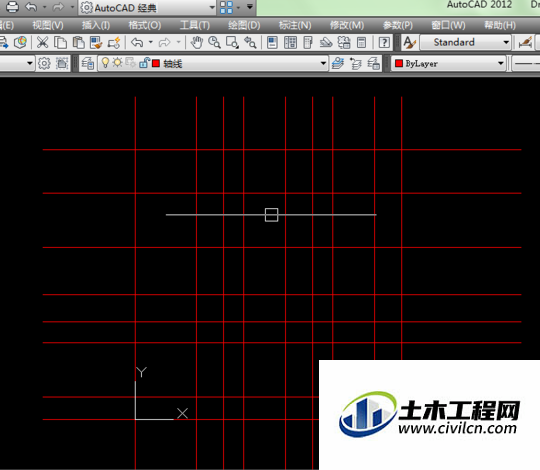Click the Cut scissors icon

click(x=42, y=43)
